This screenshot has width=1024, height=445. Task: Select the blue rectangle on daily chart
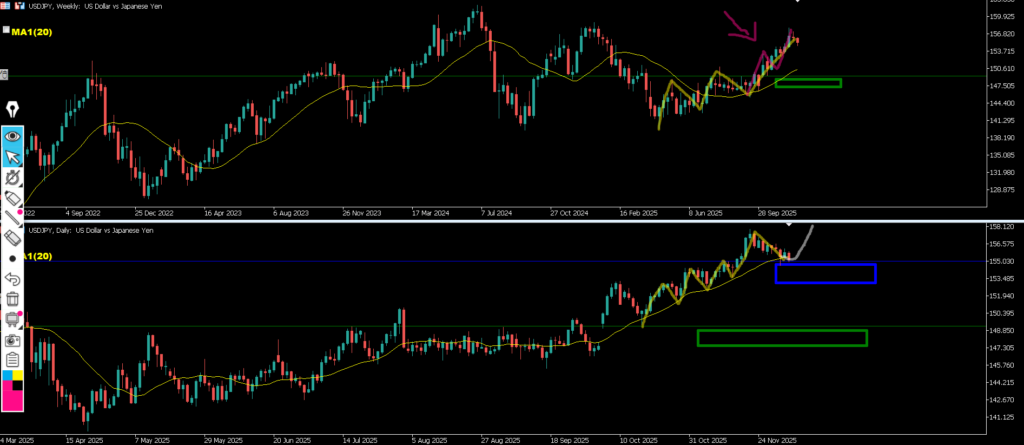point(825,273)
